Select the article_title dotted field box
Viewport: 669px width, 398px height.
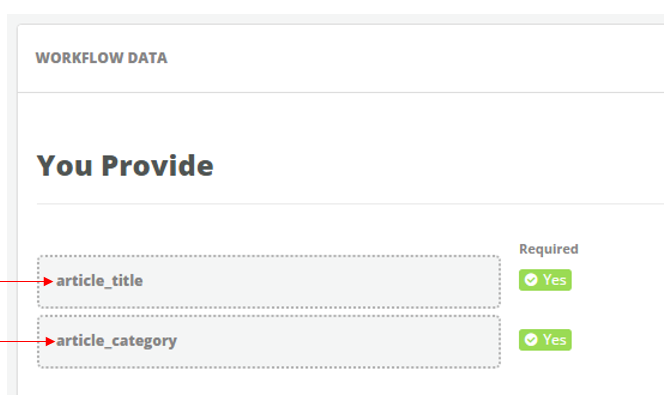(269, 282)
